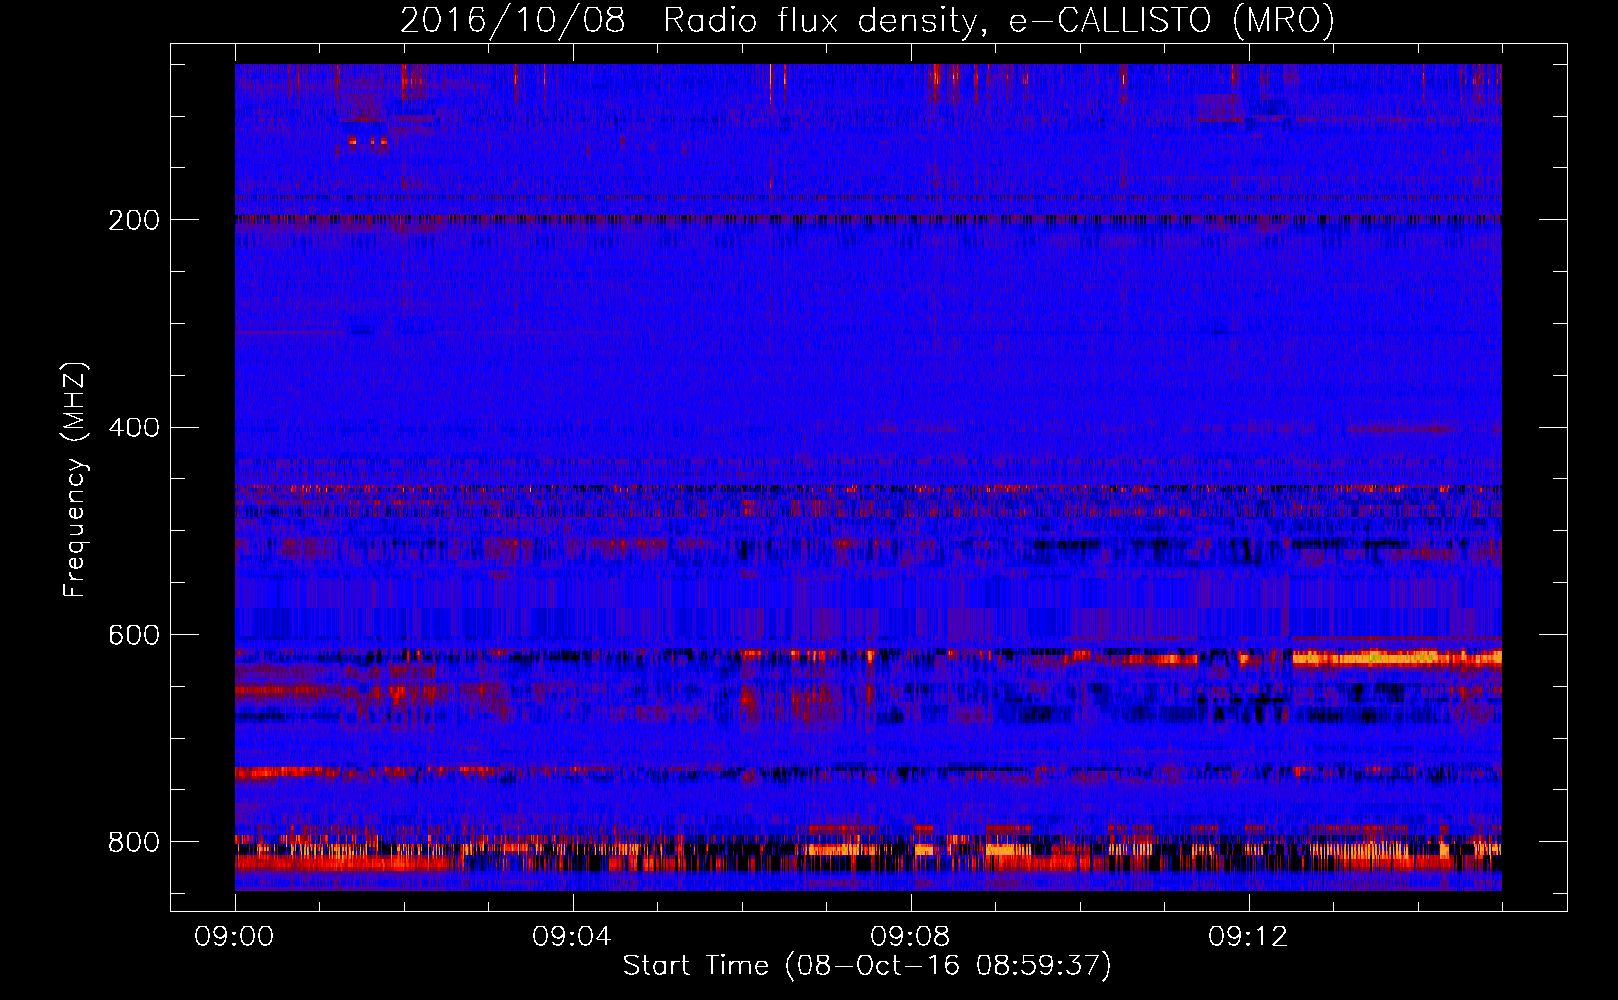Click the '09:12' time tick label
1618x1000 pixels.
pyautogui.click(x=1248, y=937)
